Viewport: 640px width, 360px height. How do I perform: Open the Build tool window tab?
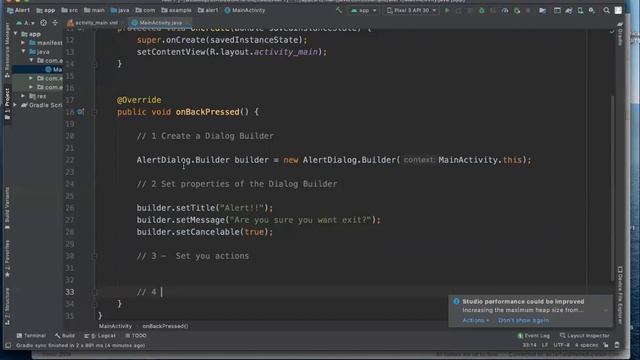[65, 336]
